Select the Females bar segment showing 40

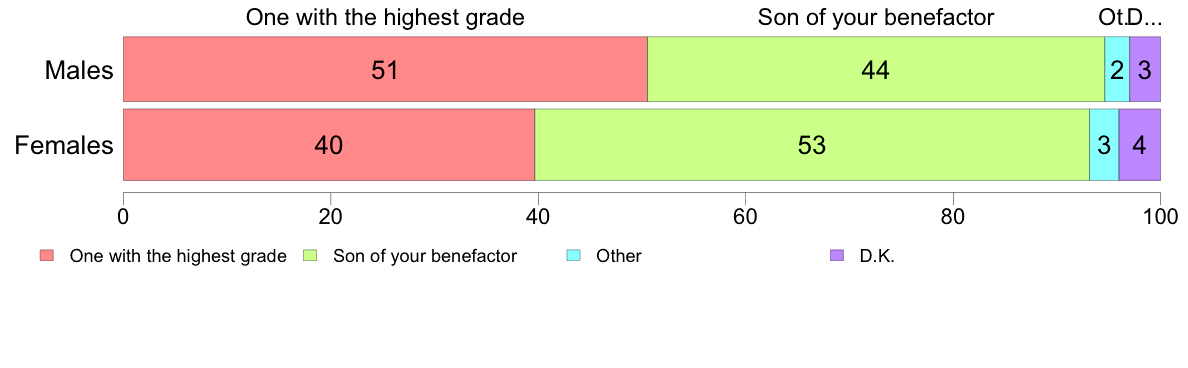[x=329, y=145]
